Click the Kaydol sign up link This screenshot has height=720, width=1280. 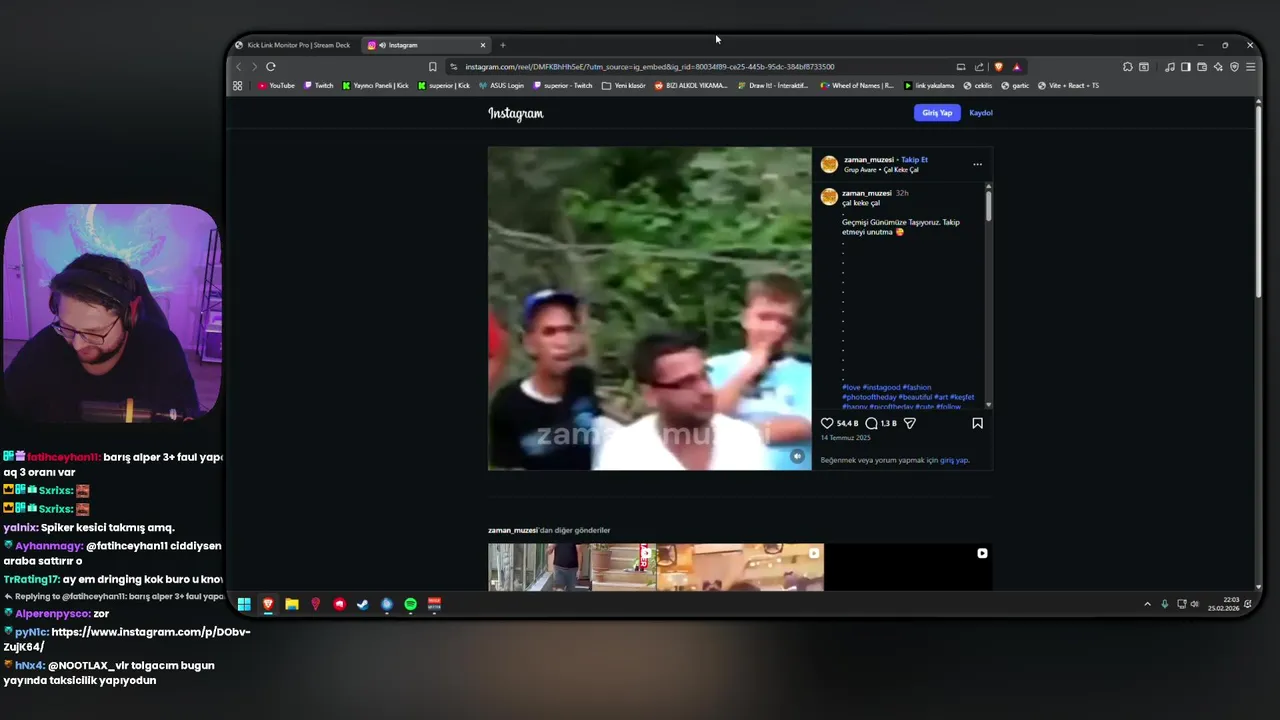tap(981, 113)
